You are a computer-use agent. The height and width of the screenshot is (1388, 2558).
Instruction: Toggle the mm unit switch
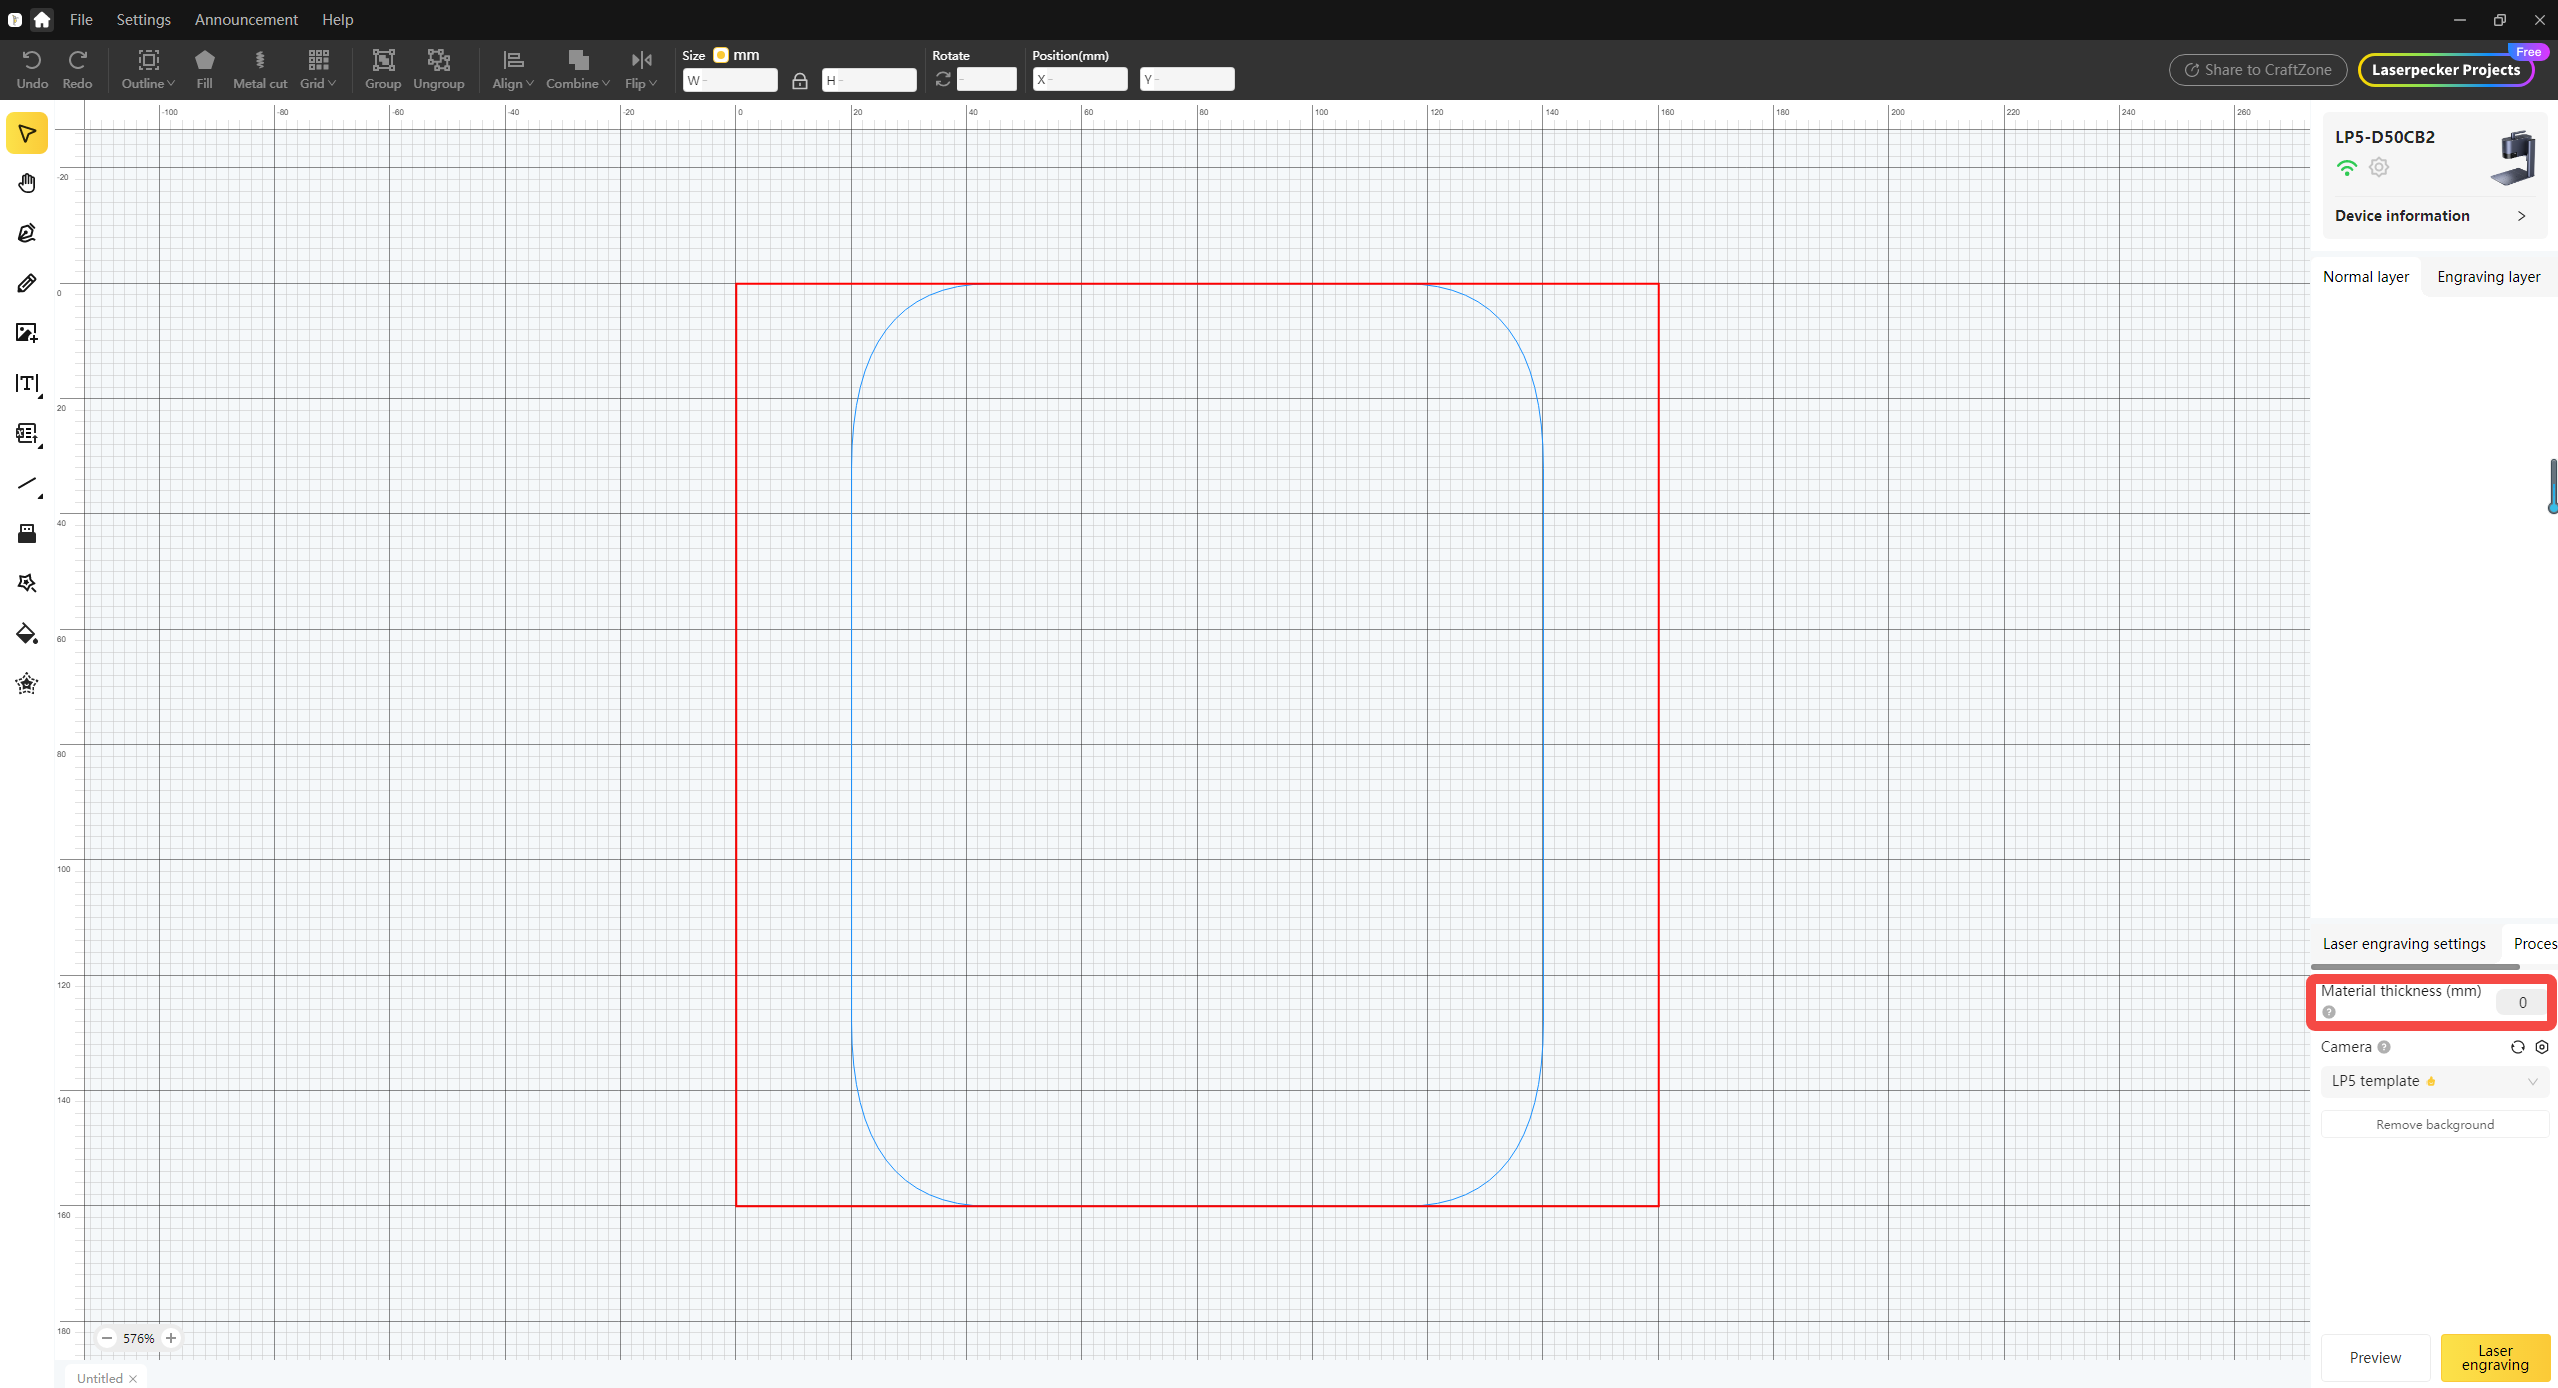[720, 55]
